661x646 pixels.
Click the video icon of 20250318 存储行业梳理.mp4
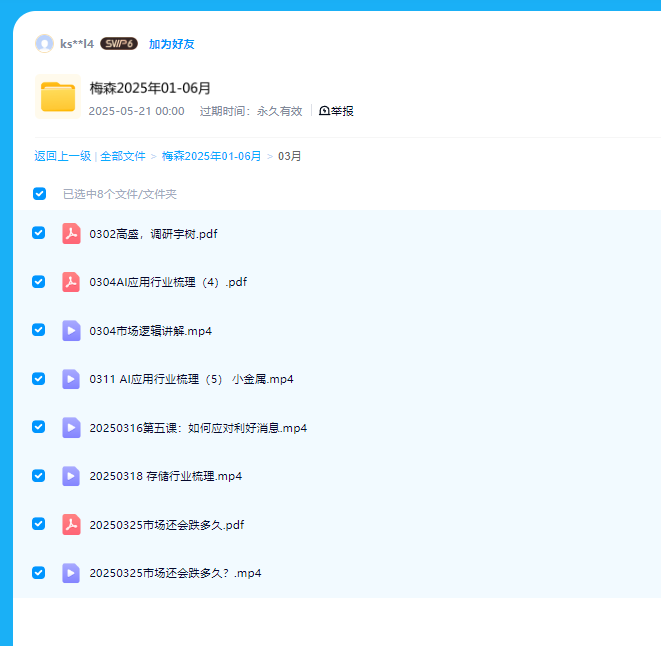71,476
